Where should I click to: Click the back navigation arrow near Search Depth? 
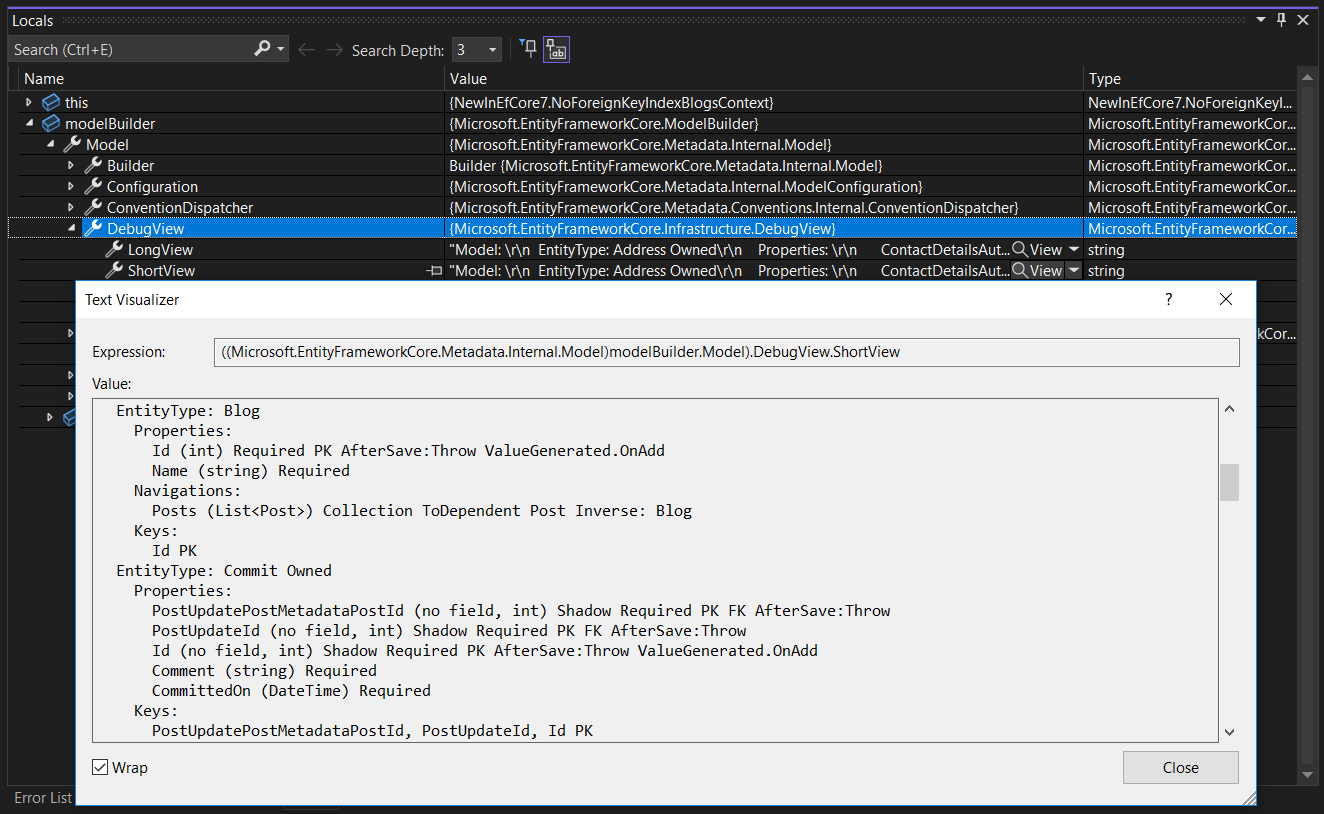pos(307,48)
